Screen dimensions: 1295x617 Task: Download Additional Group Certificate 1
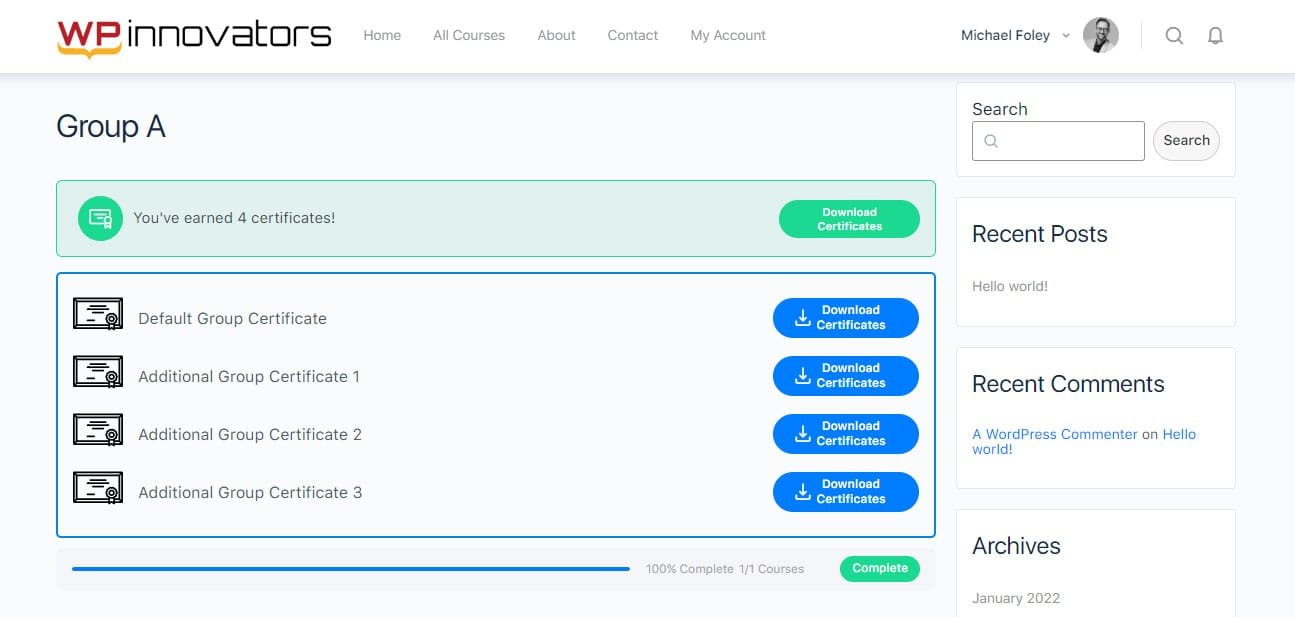click(846, 376)
